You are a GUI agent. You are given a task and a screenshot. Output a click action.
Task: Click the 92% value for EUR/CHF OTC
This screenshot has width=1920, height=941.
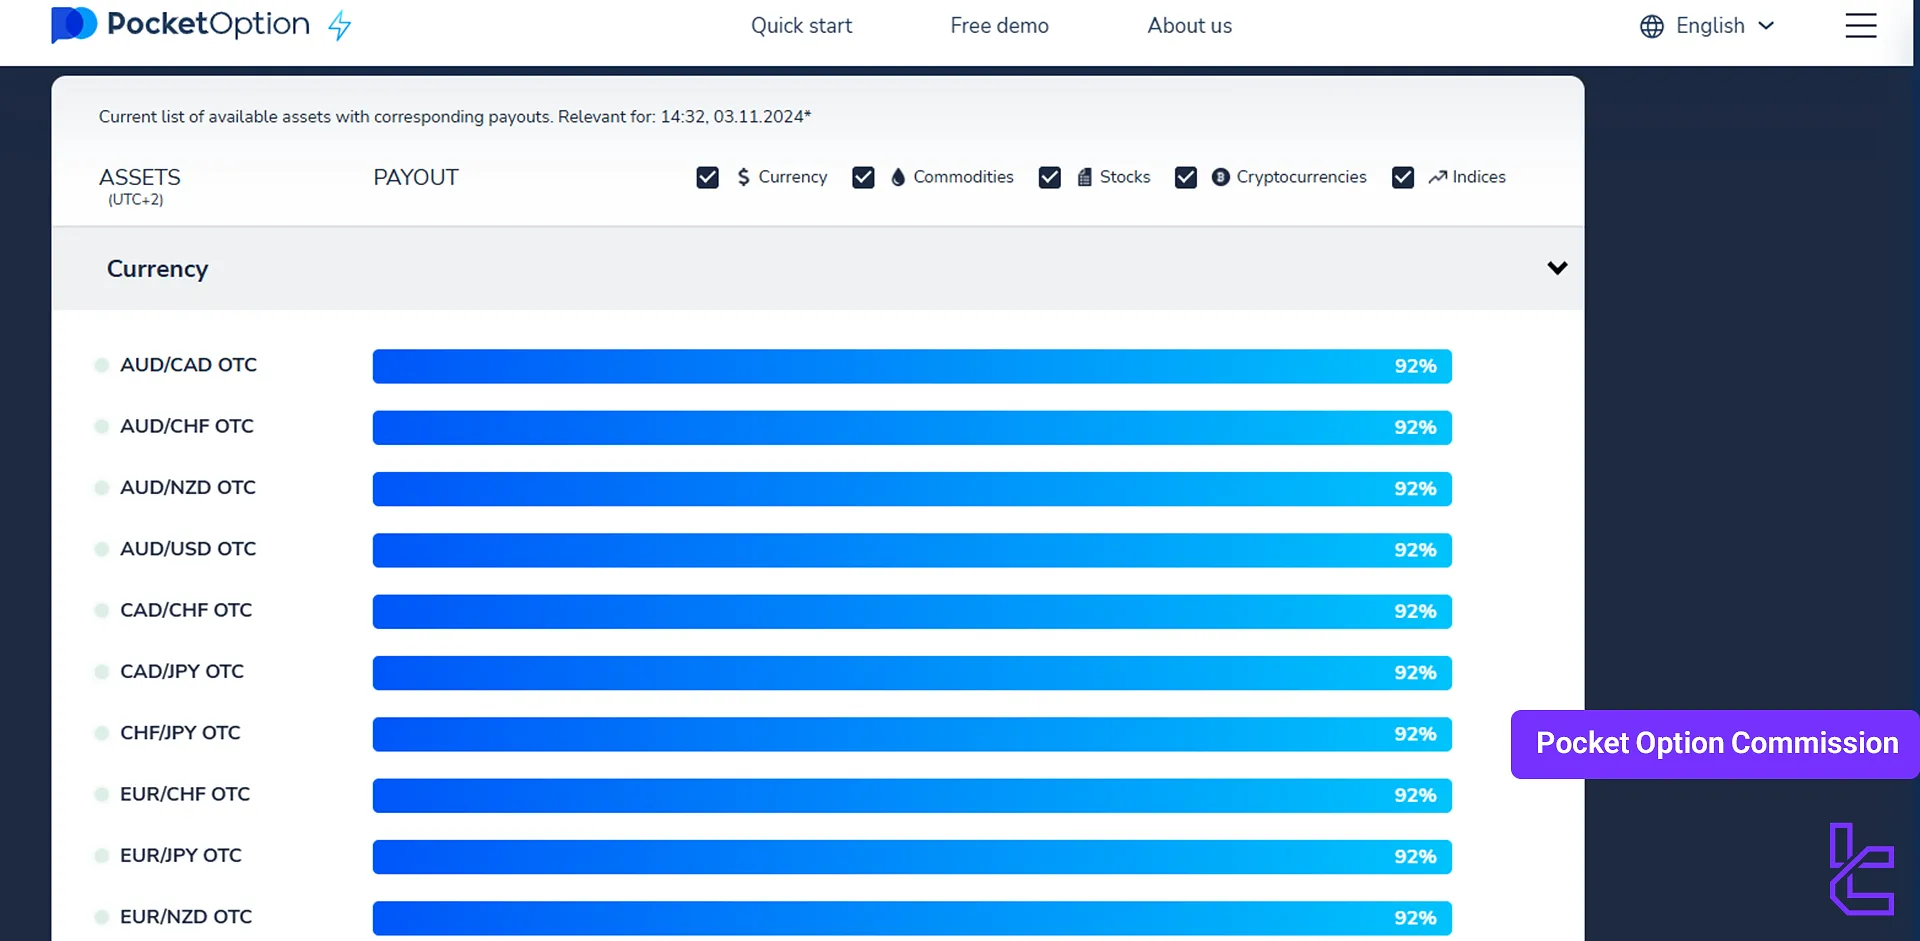1415,795
